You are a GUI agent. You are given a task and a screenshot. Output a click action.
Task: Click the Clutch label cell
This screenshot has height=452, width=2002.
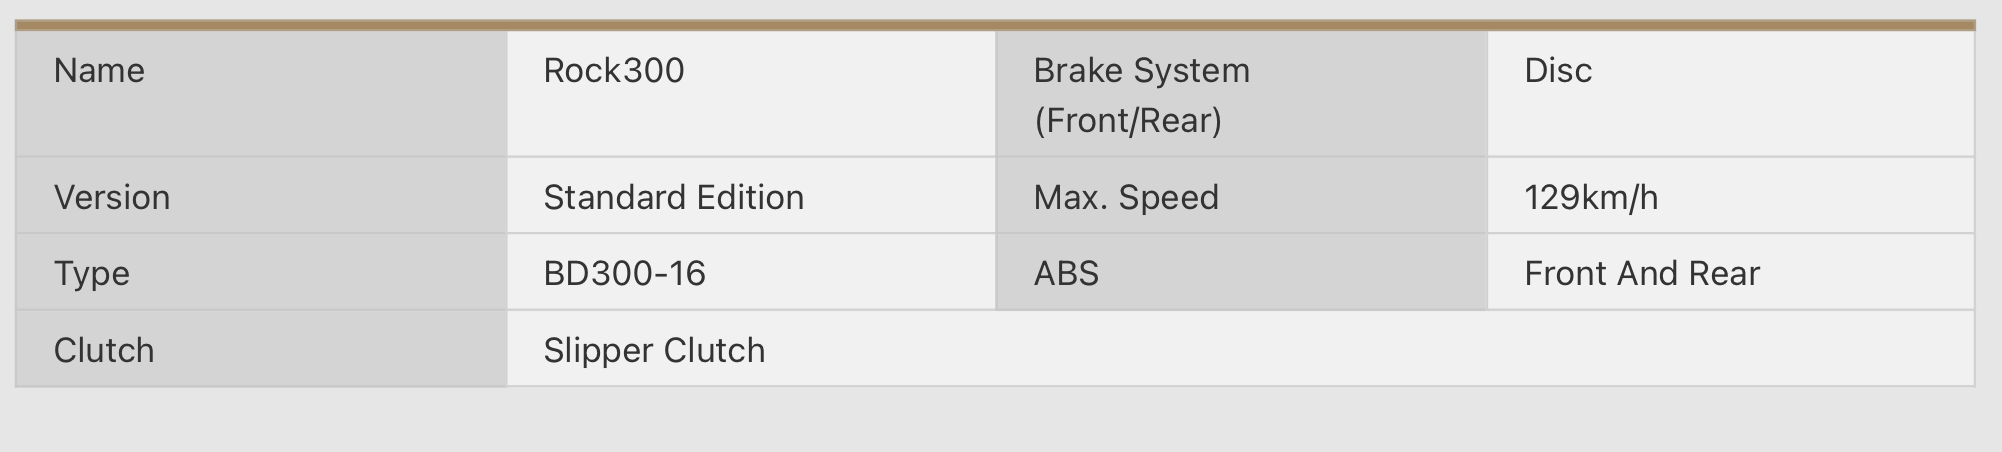(262, 349)
